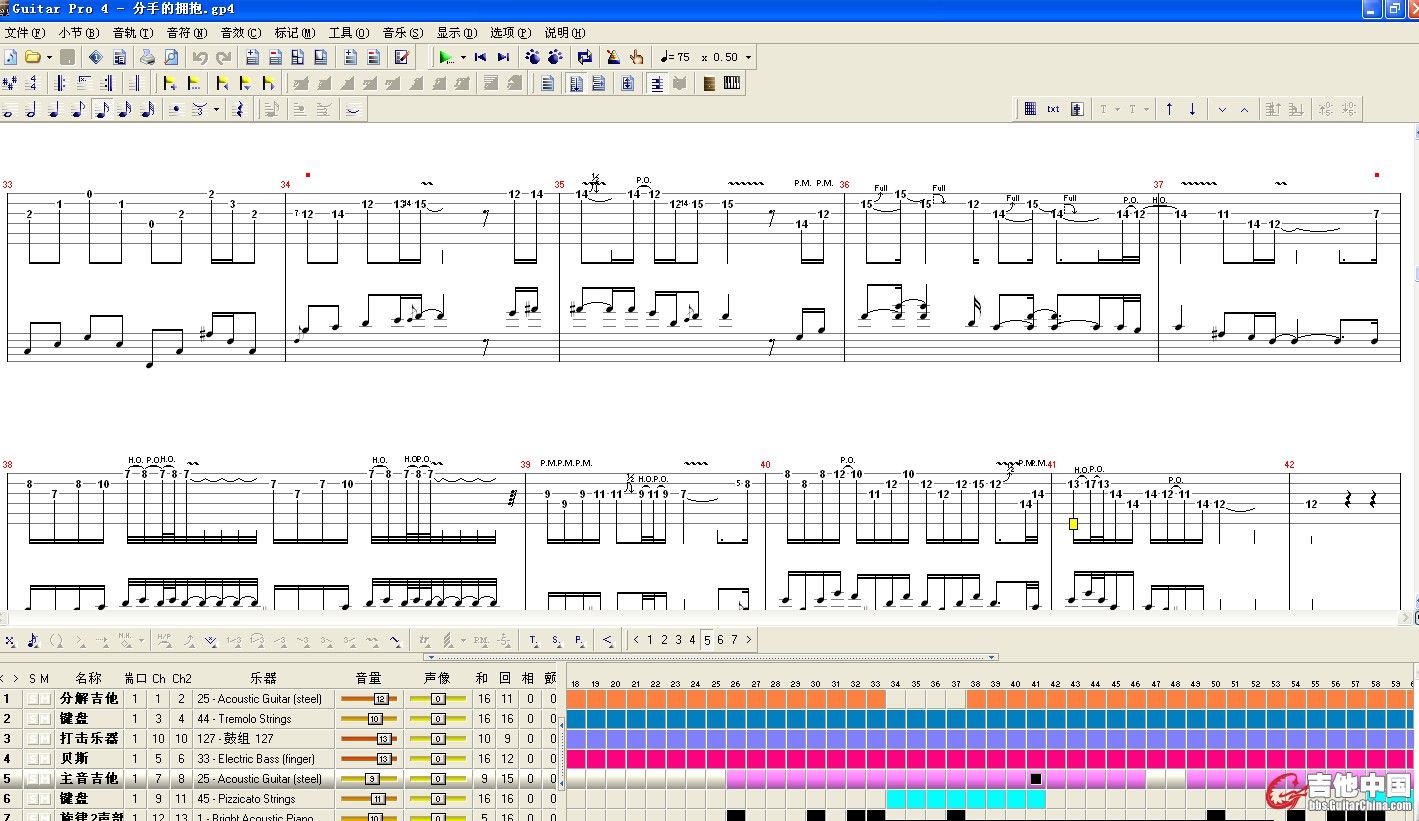The height and width of the screenshot is (821, 1419).
Task: Click the P. pop effect icon
Action: pos(579,640)
